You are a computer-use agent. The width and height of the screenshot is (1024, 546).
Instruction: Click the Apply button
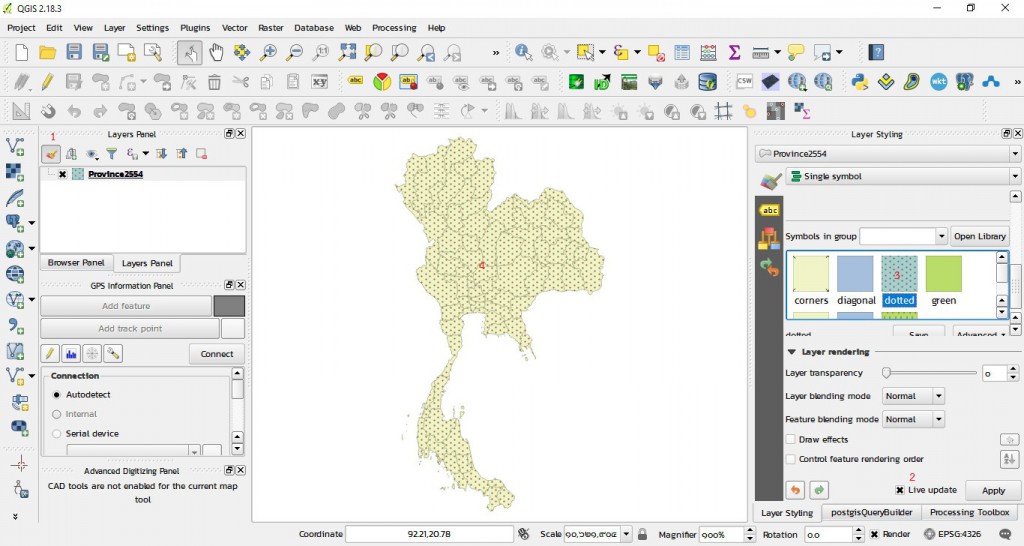[993, 491]
